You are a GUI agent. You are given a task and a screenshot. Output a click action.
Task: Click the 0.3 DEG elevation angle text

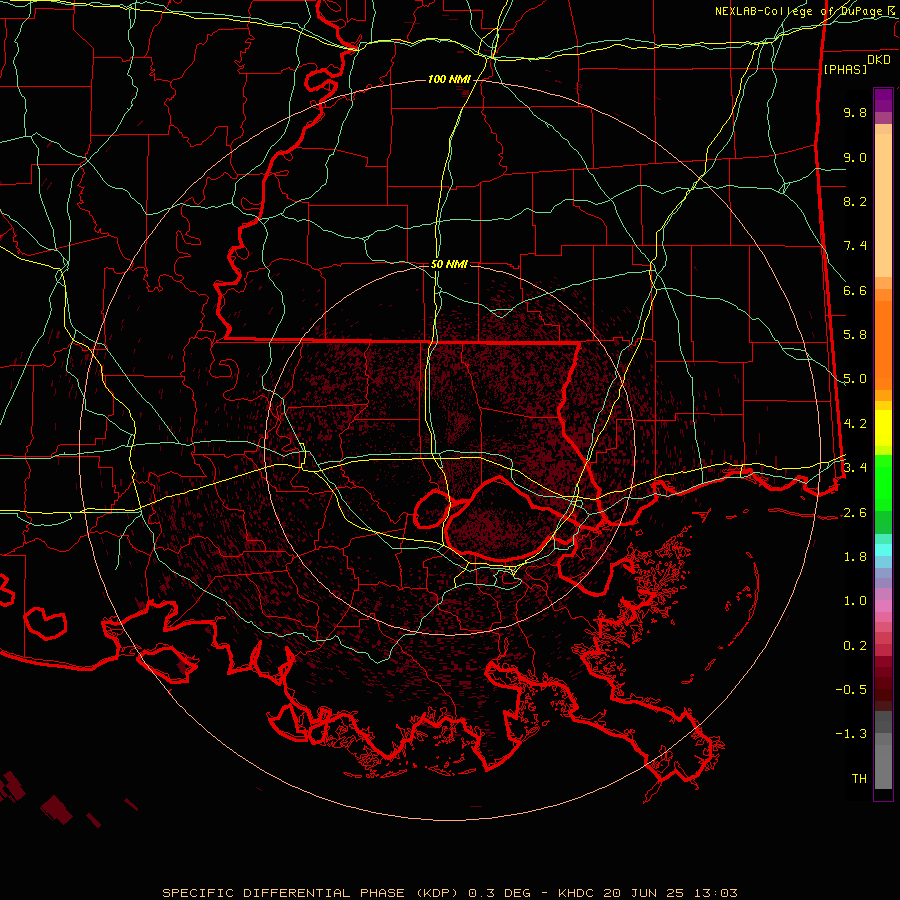[499, 893]
